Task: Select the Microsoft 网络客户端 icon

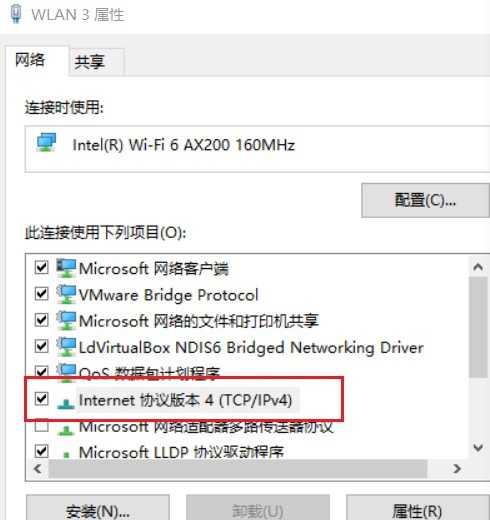Action: click(66, 268)
